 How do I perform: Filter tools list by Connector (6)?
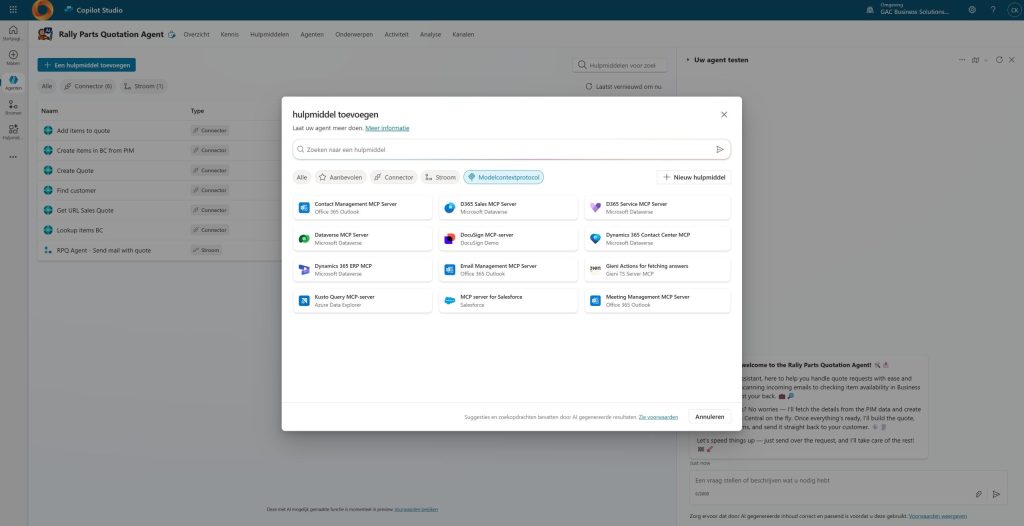88,86
